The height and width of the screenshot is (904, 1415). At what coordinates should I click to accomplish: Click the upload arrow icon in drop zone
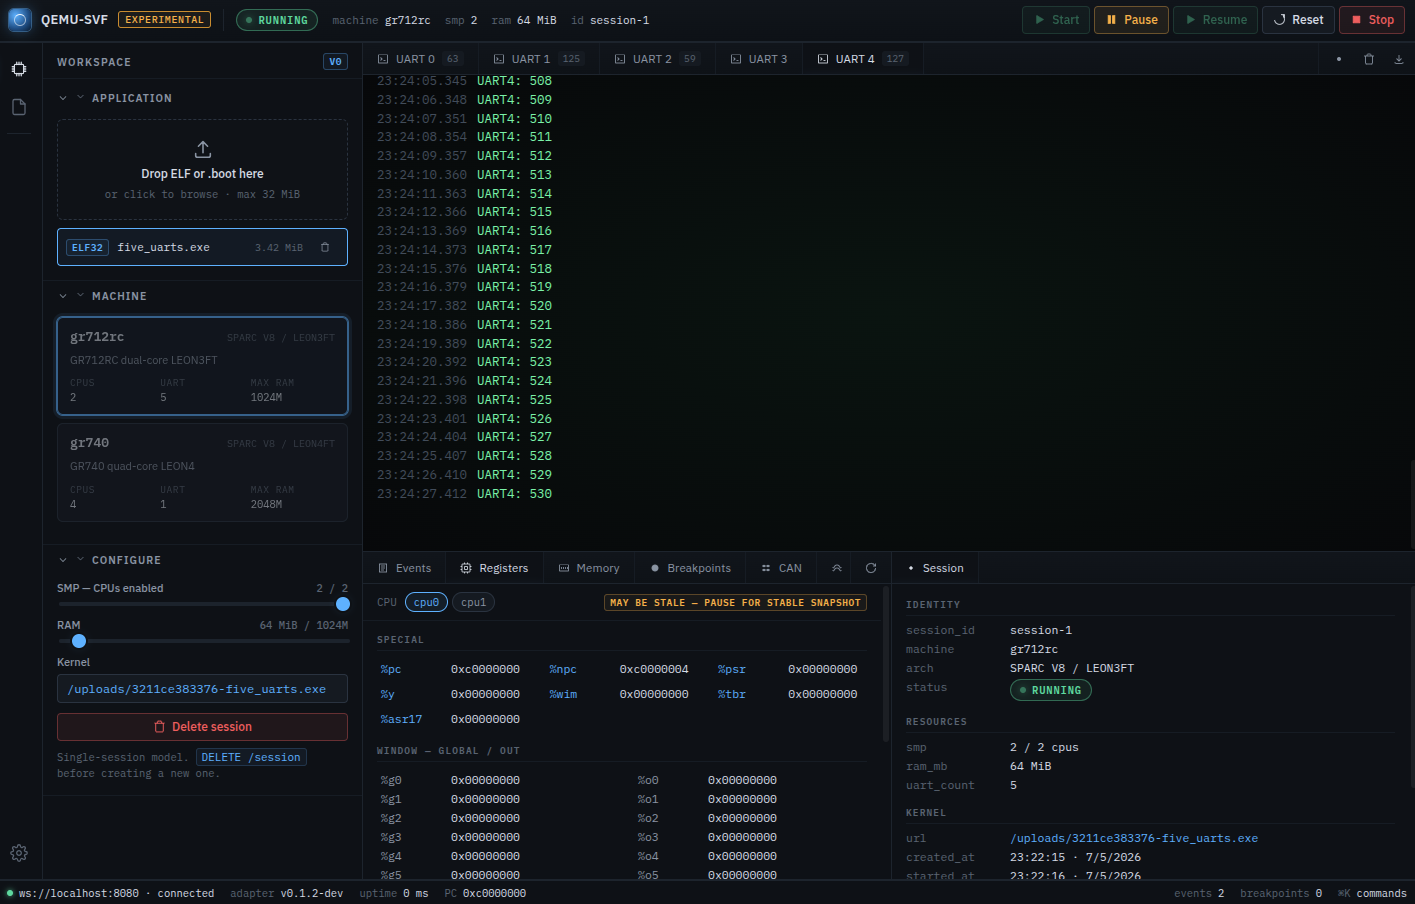(203, 149)
